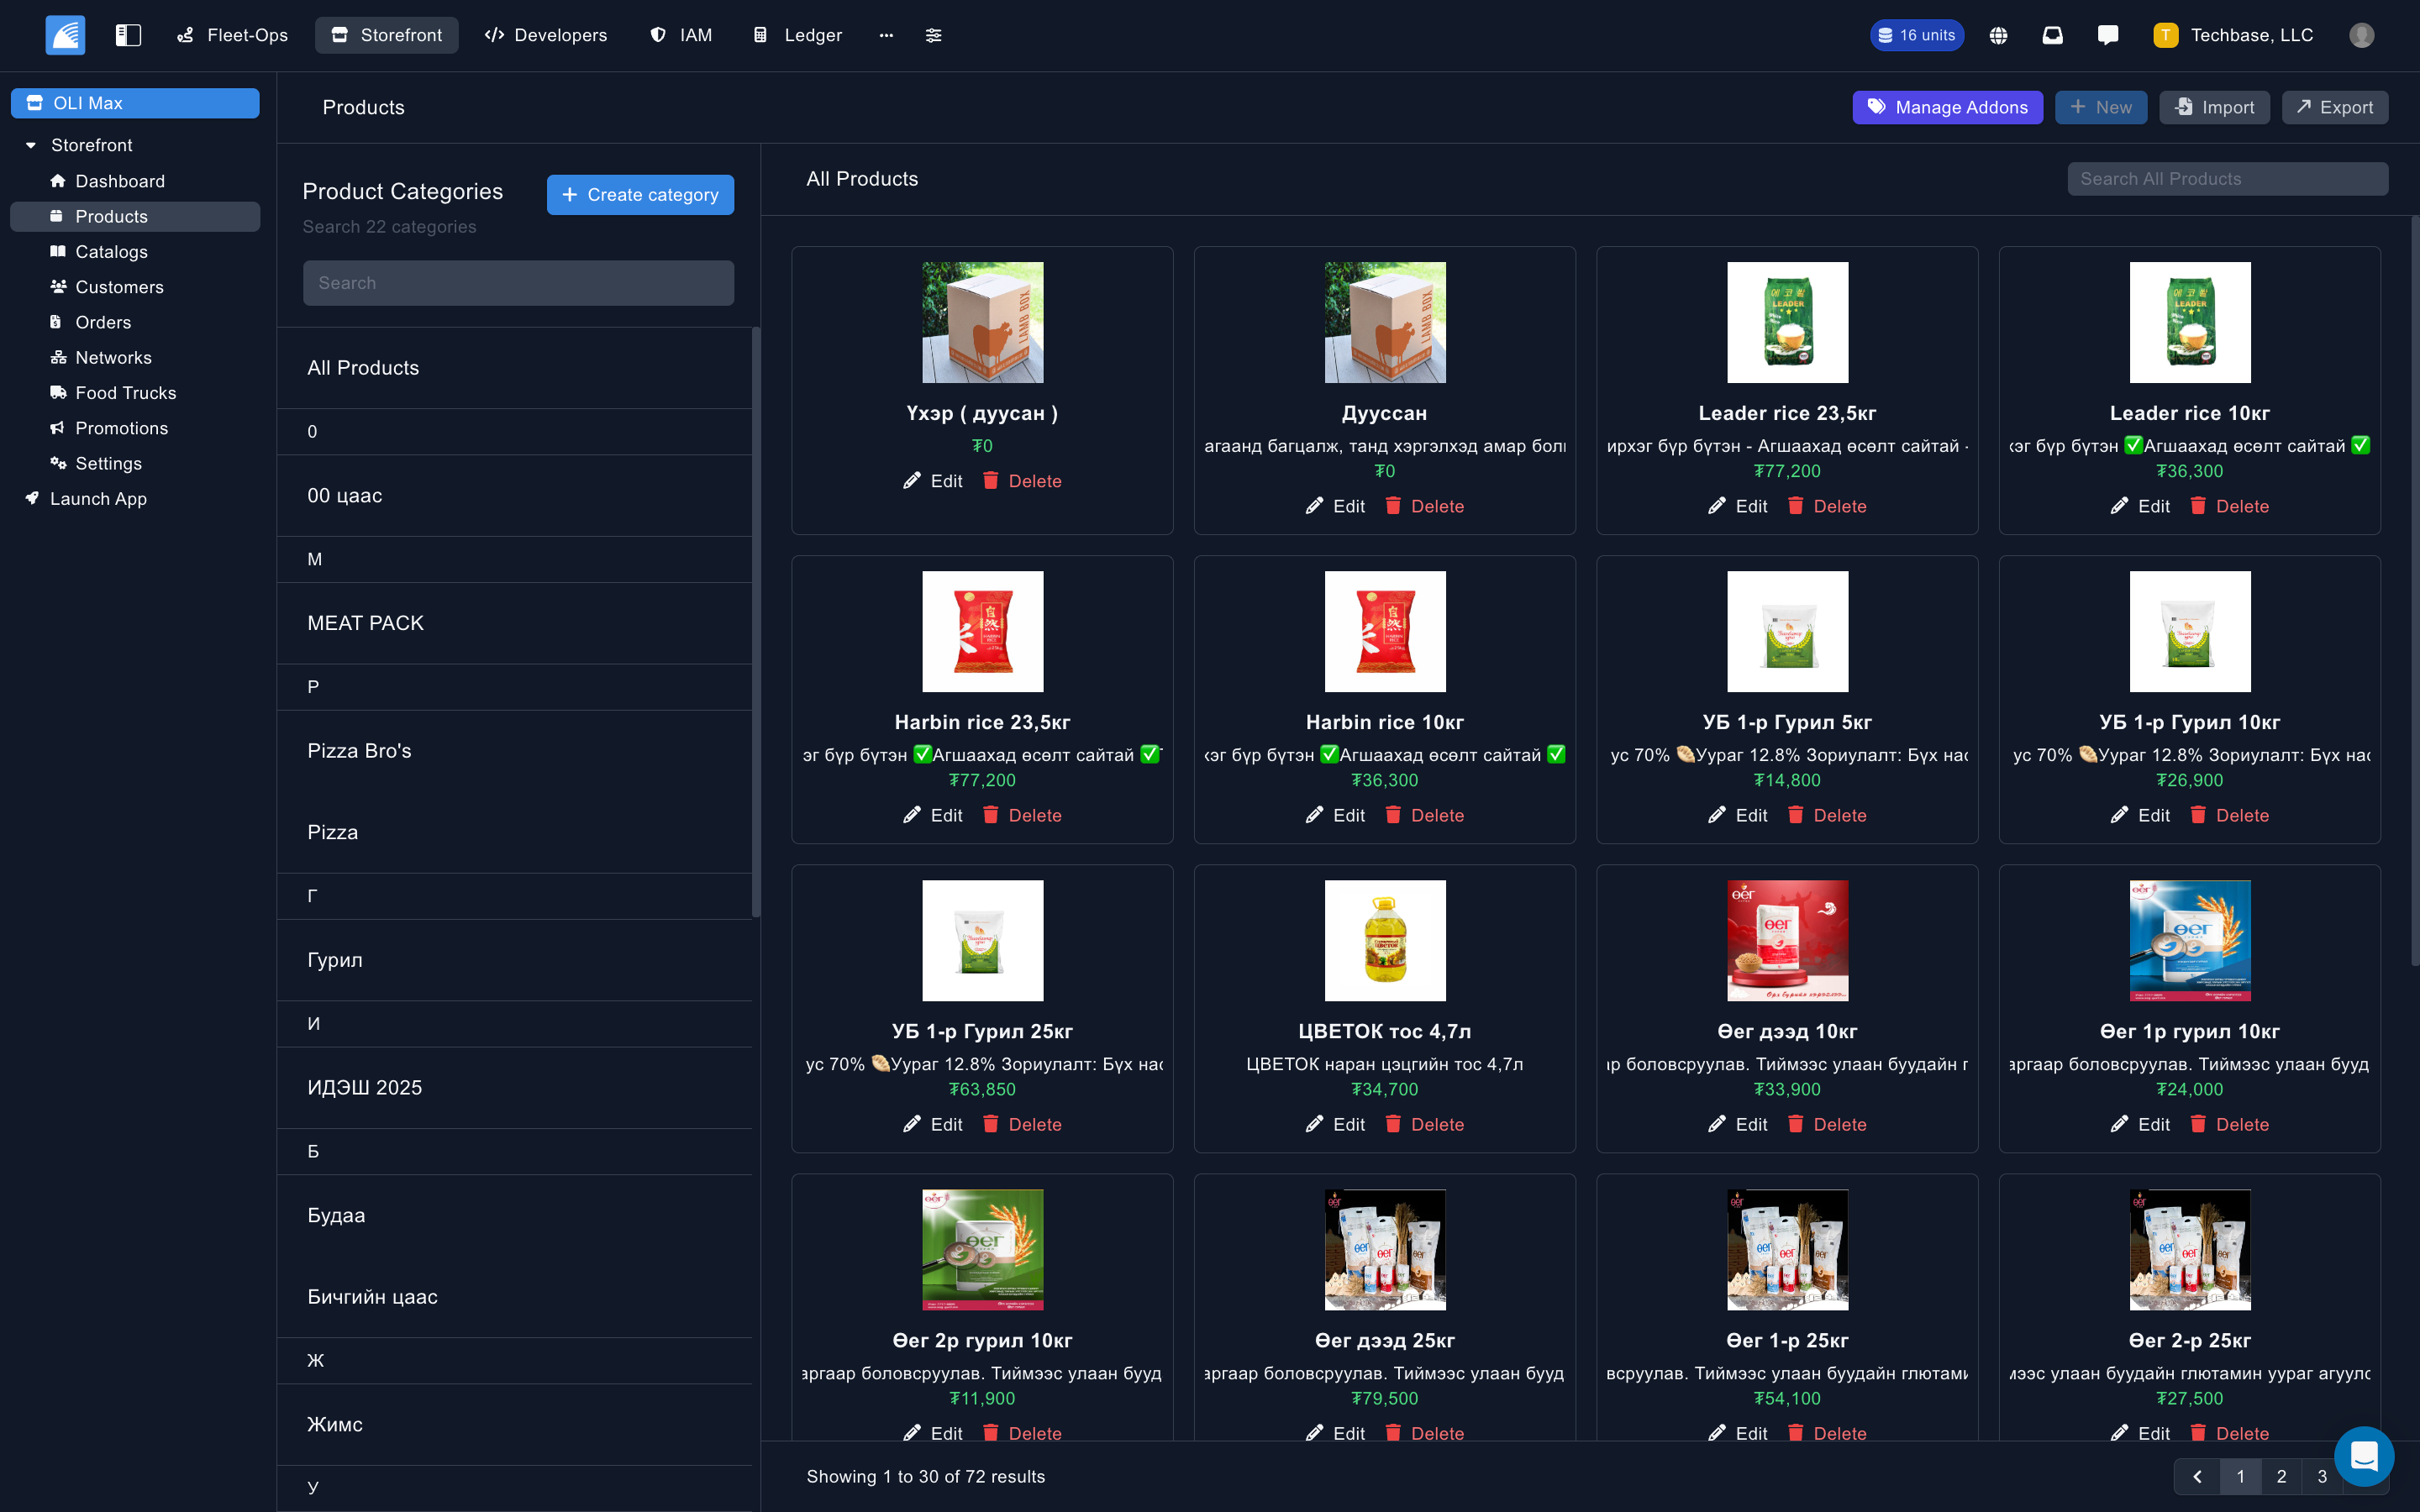Click the Үхэр (дуусан) product thumbnail
Viewport: 2420px width, 1512px height.
click(x=982, y=322)
